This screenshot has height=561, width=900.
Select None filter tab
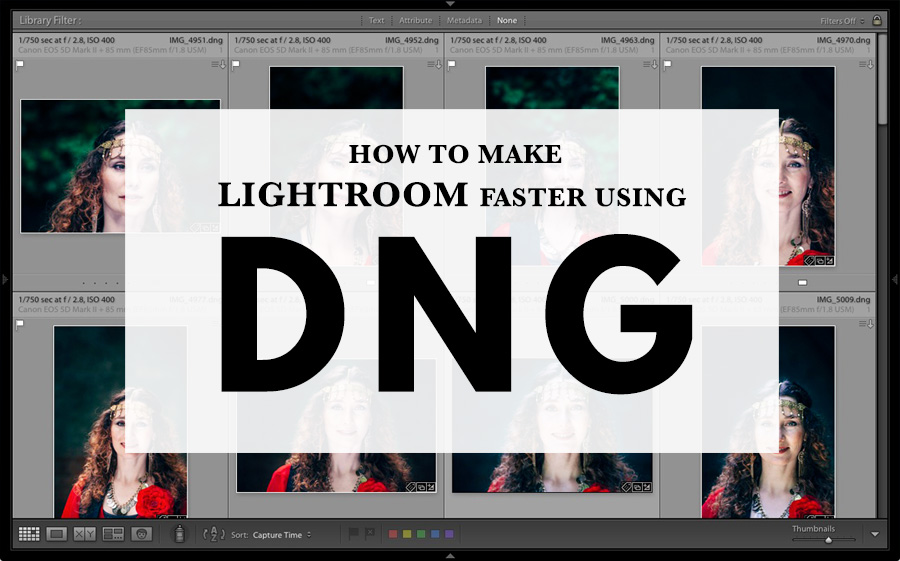pos(507,20)
